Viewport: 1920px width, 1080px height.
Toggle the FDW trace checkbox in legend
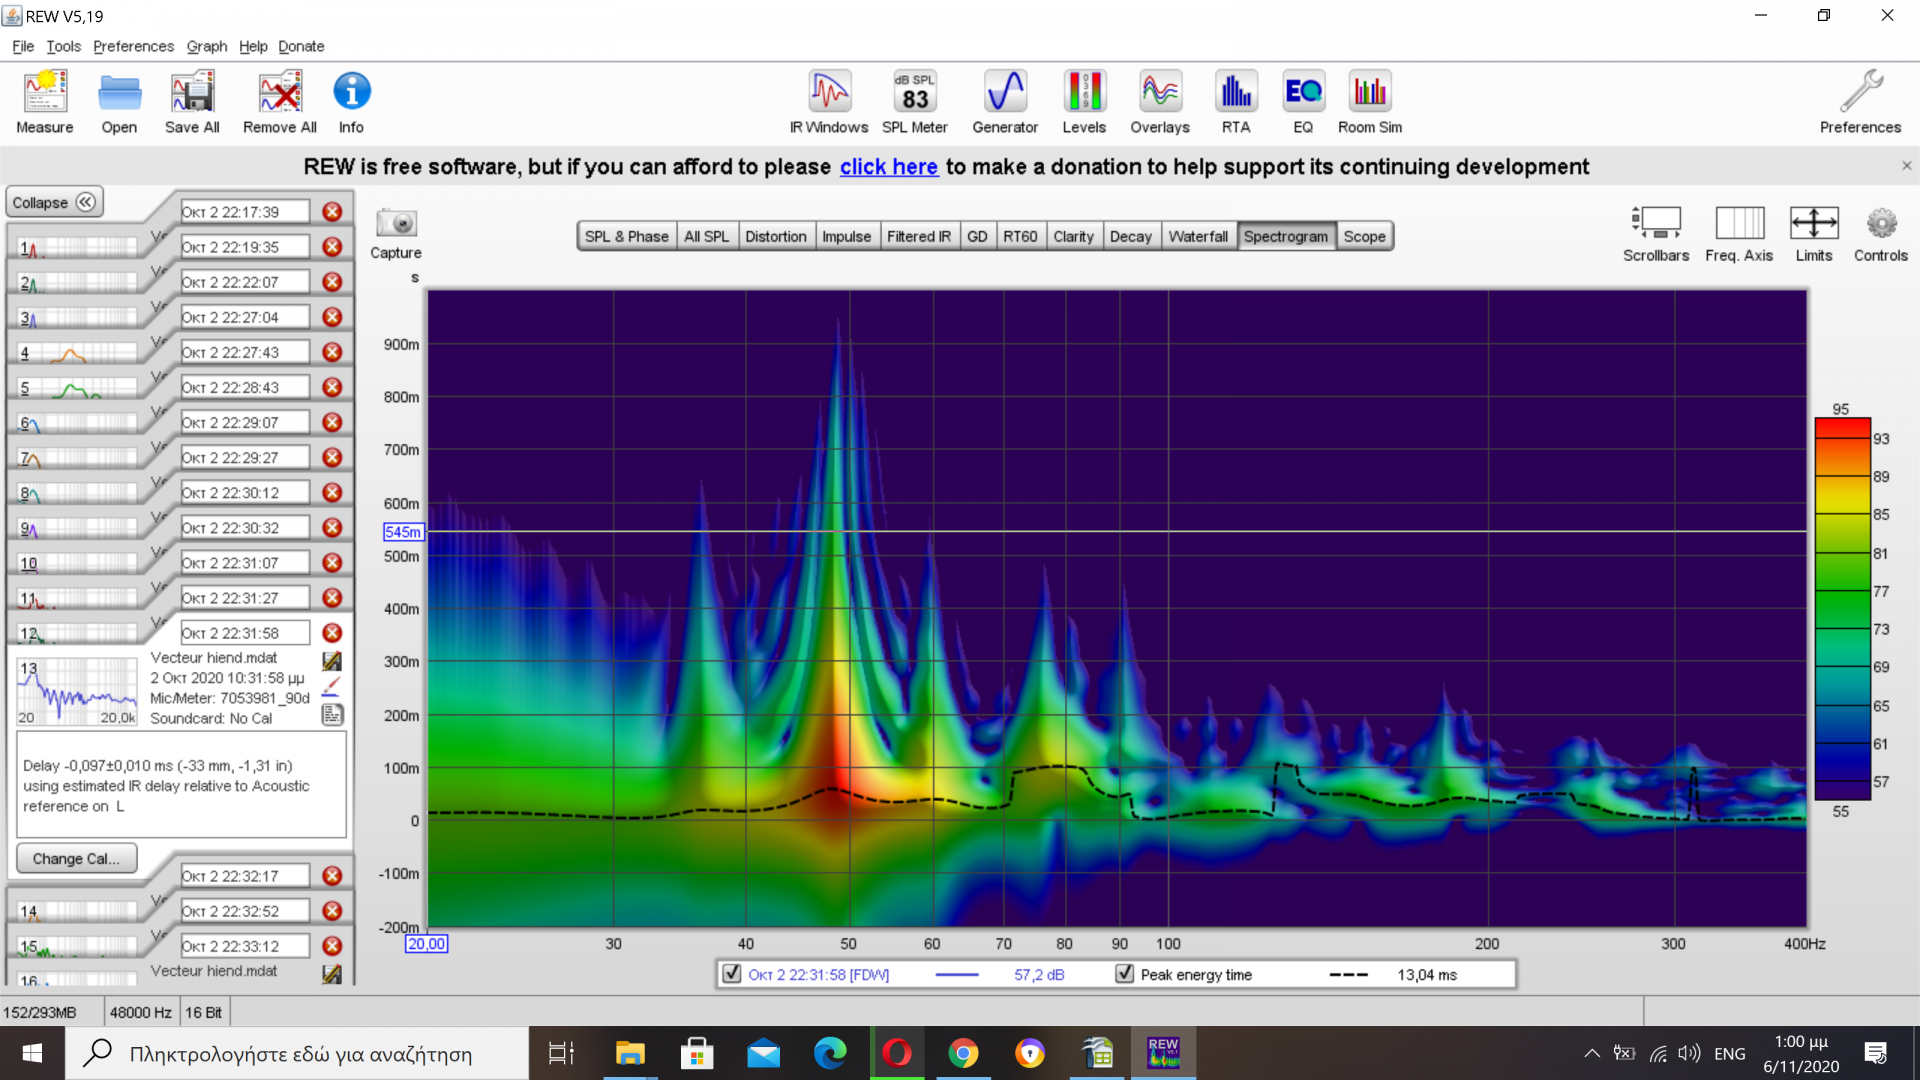[732, 973]
